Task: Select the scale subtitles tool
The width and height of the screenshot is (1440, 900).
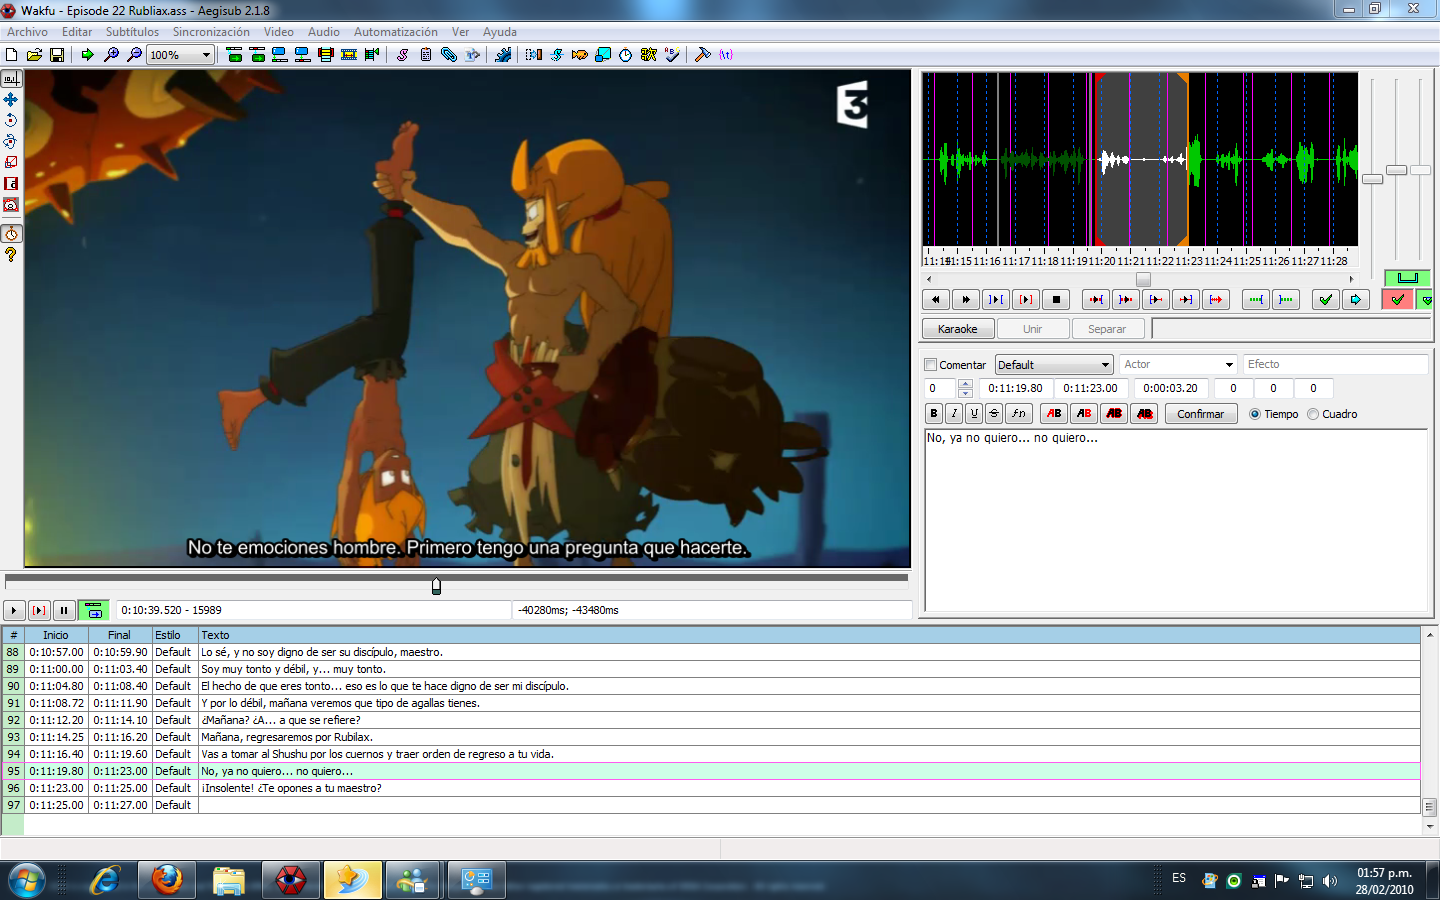Action: pos(11,162)
